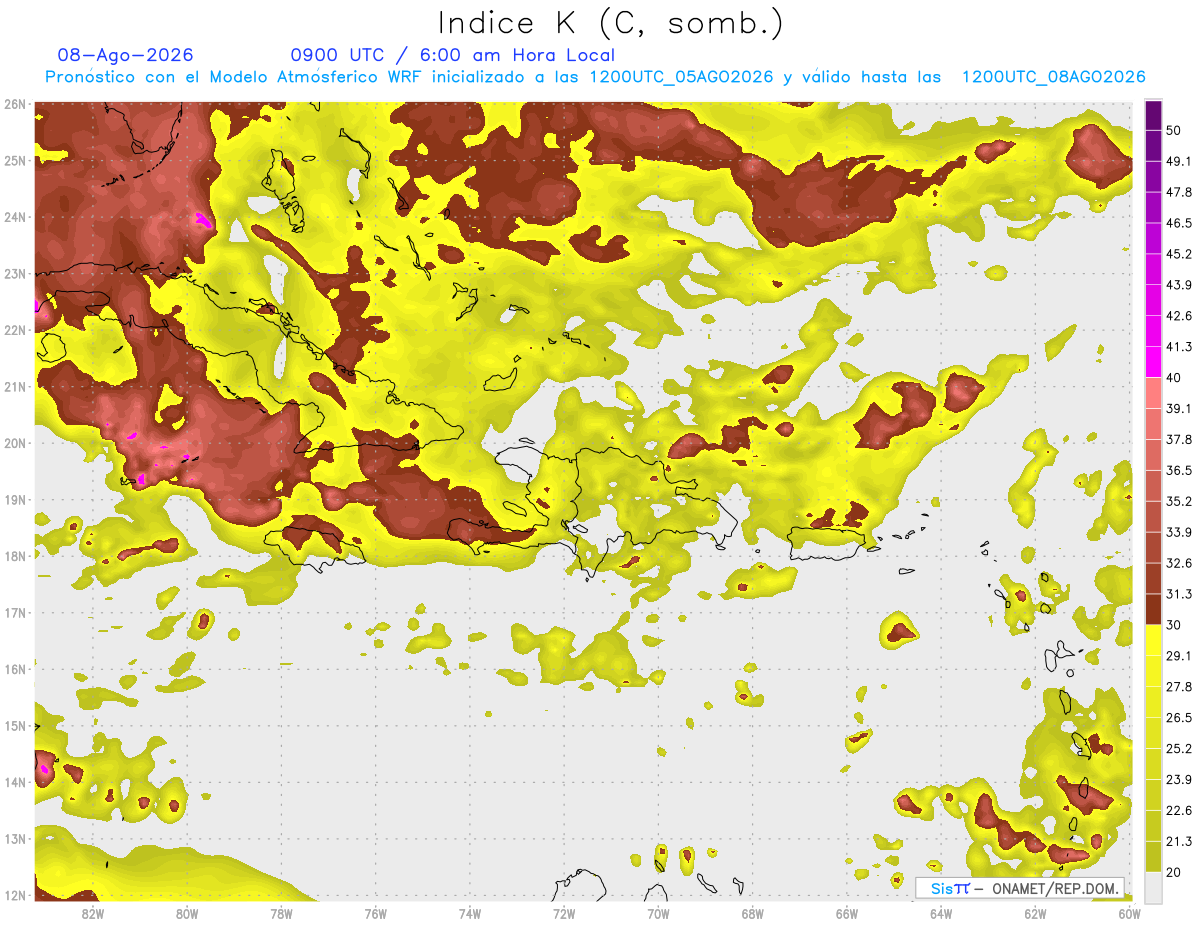The width and height of the screenshot is (1200, 927).
Task: Click the chart title 'Indice K (C, somb.)'
Action: (x=611, y=23)
